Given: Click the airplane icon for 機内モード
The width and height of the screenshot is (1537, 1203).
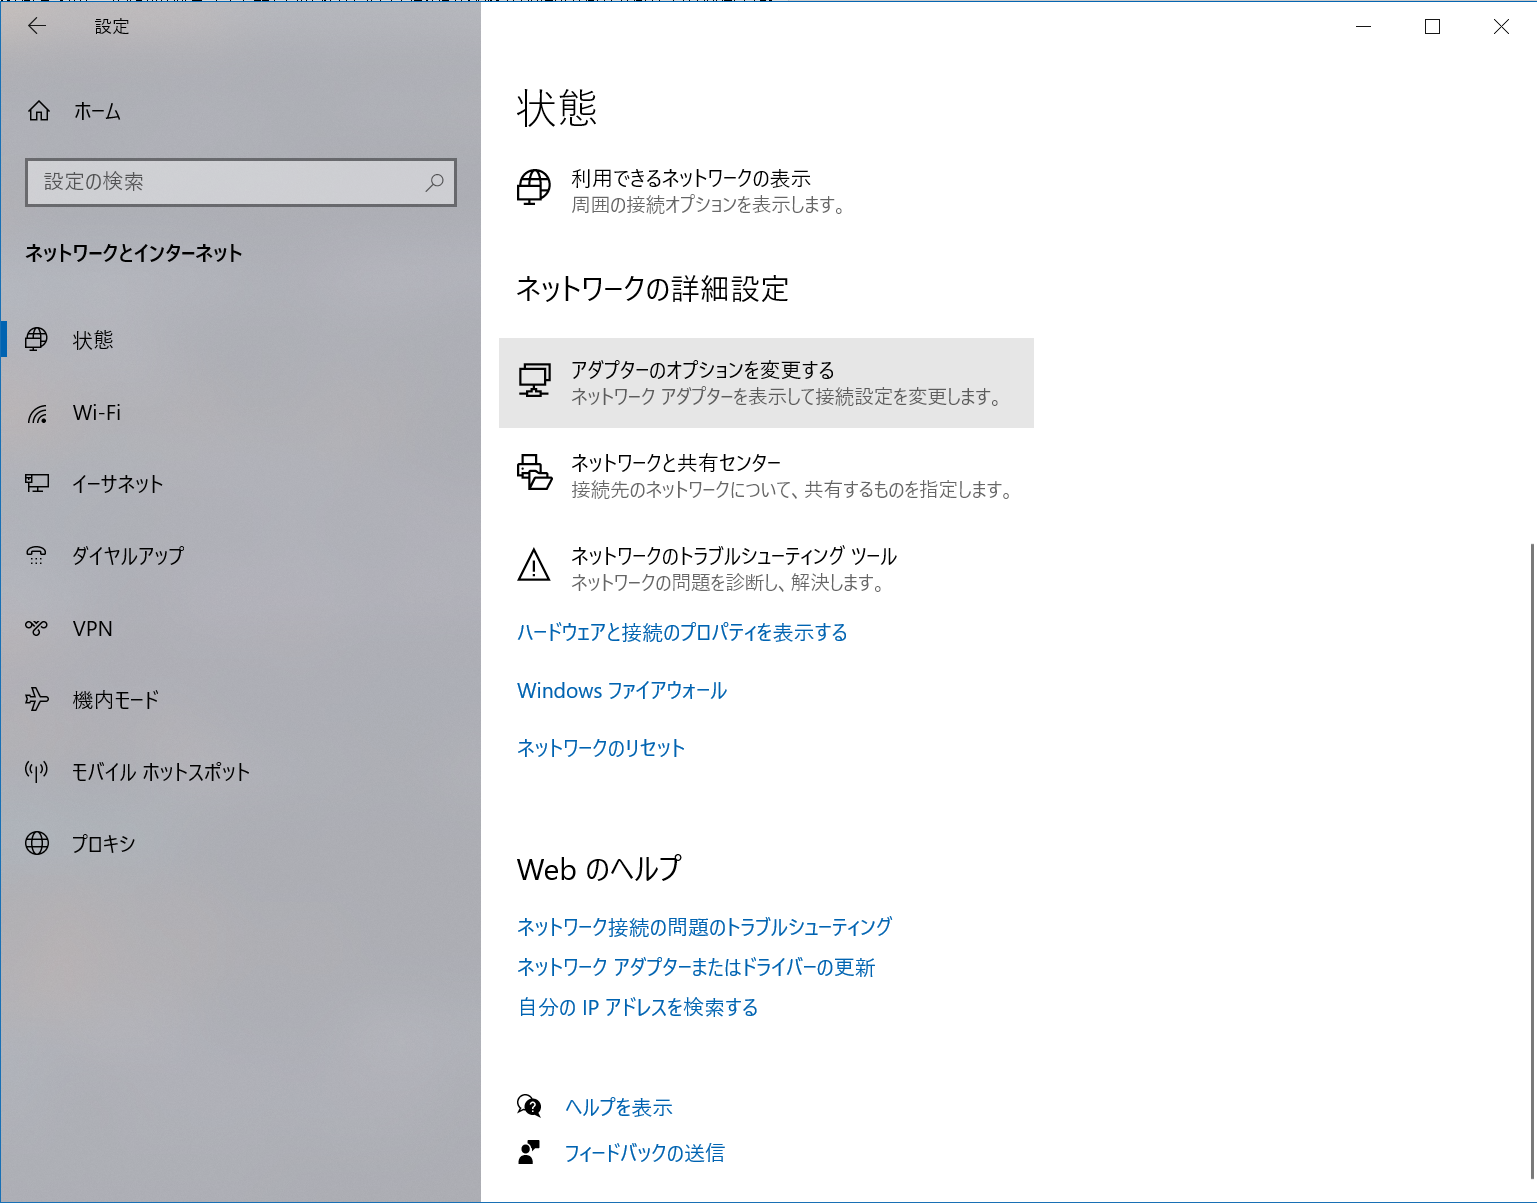Looking at the screenshot, I should tap(37, 700).
